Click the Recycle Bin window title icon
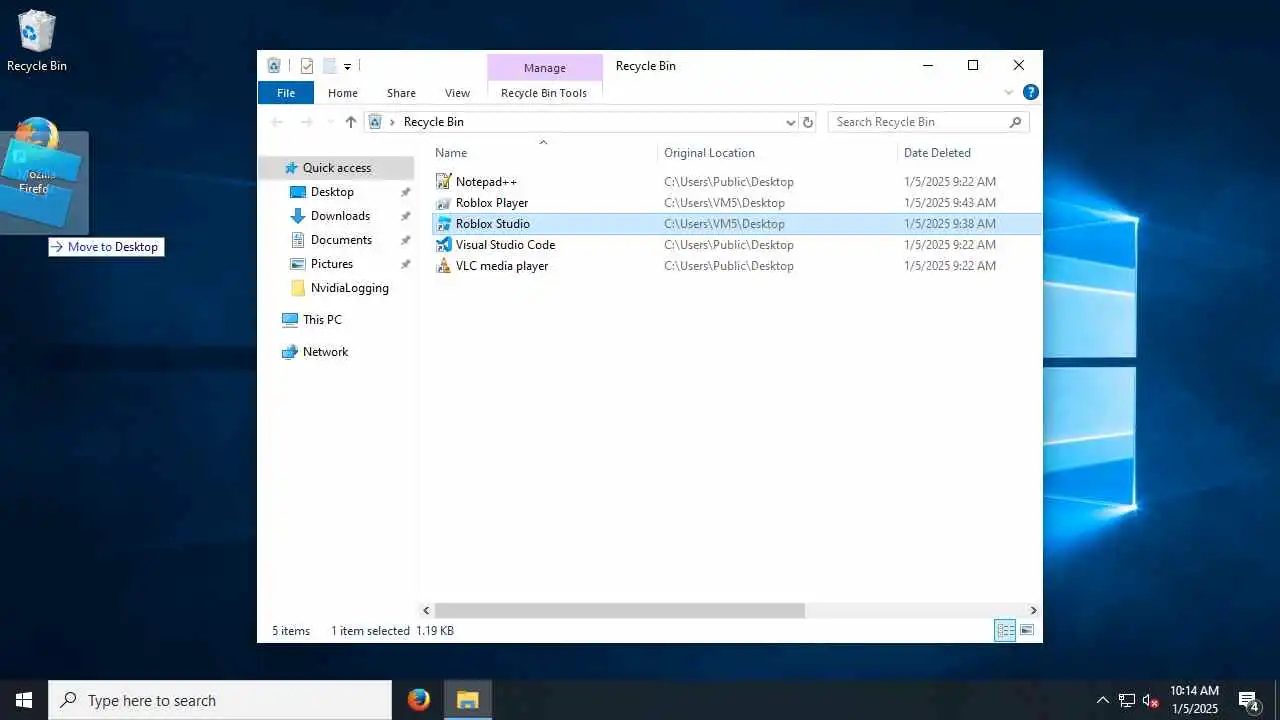This screenshot has width=1280, height=720. pos(274,66)
